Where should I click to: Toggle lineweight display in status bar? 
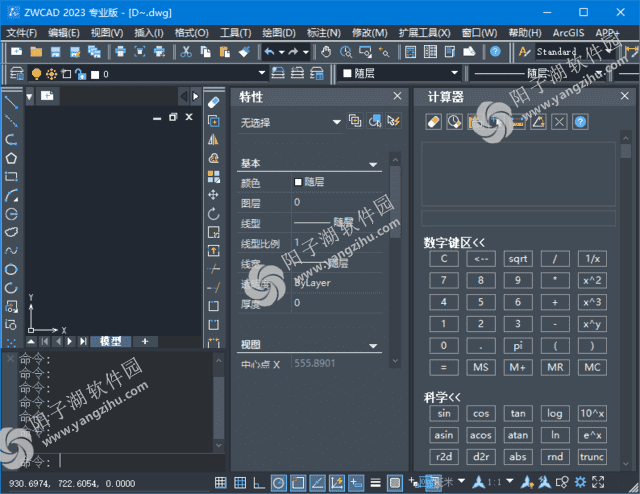click(x=376, y=483)
